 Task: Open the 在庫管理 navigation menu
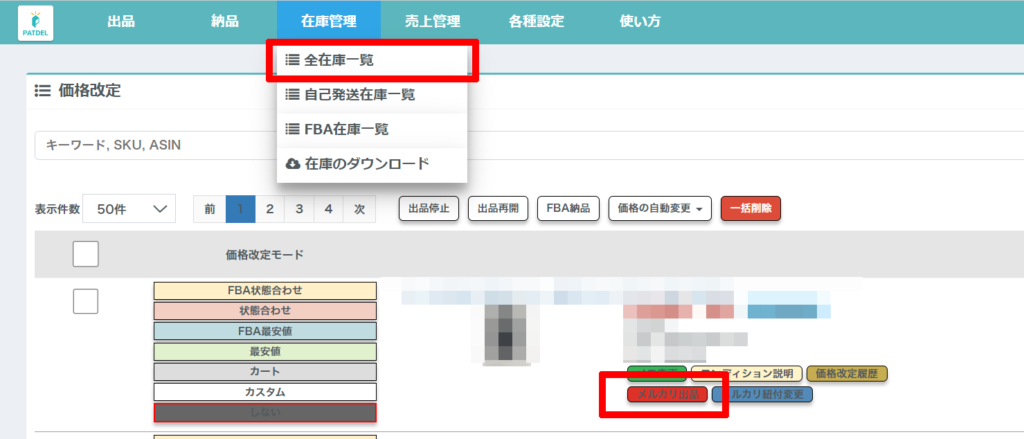click(x=328, y=22)
